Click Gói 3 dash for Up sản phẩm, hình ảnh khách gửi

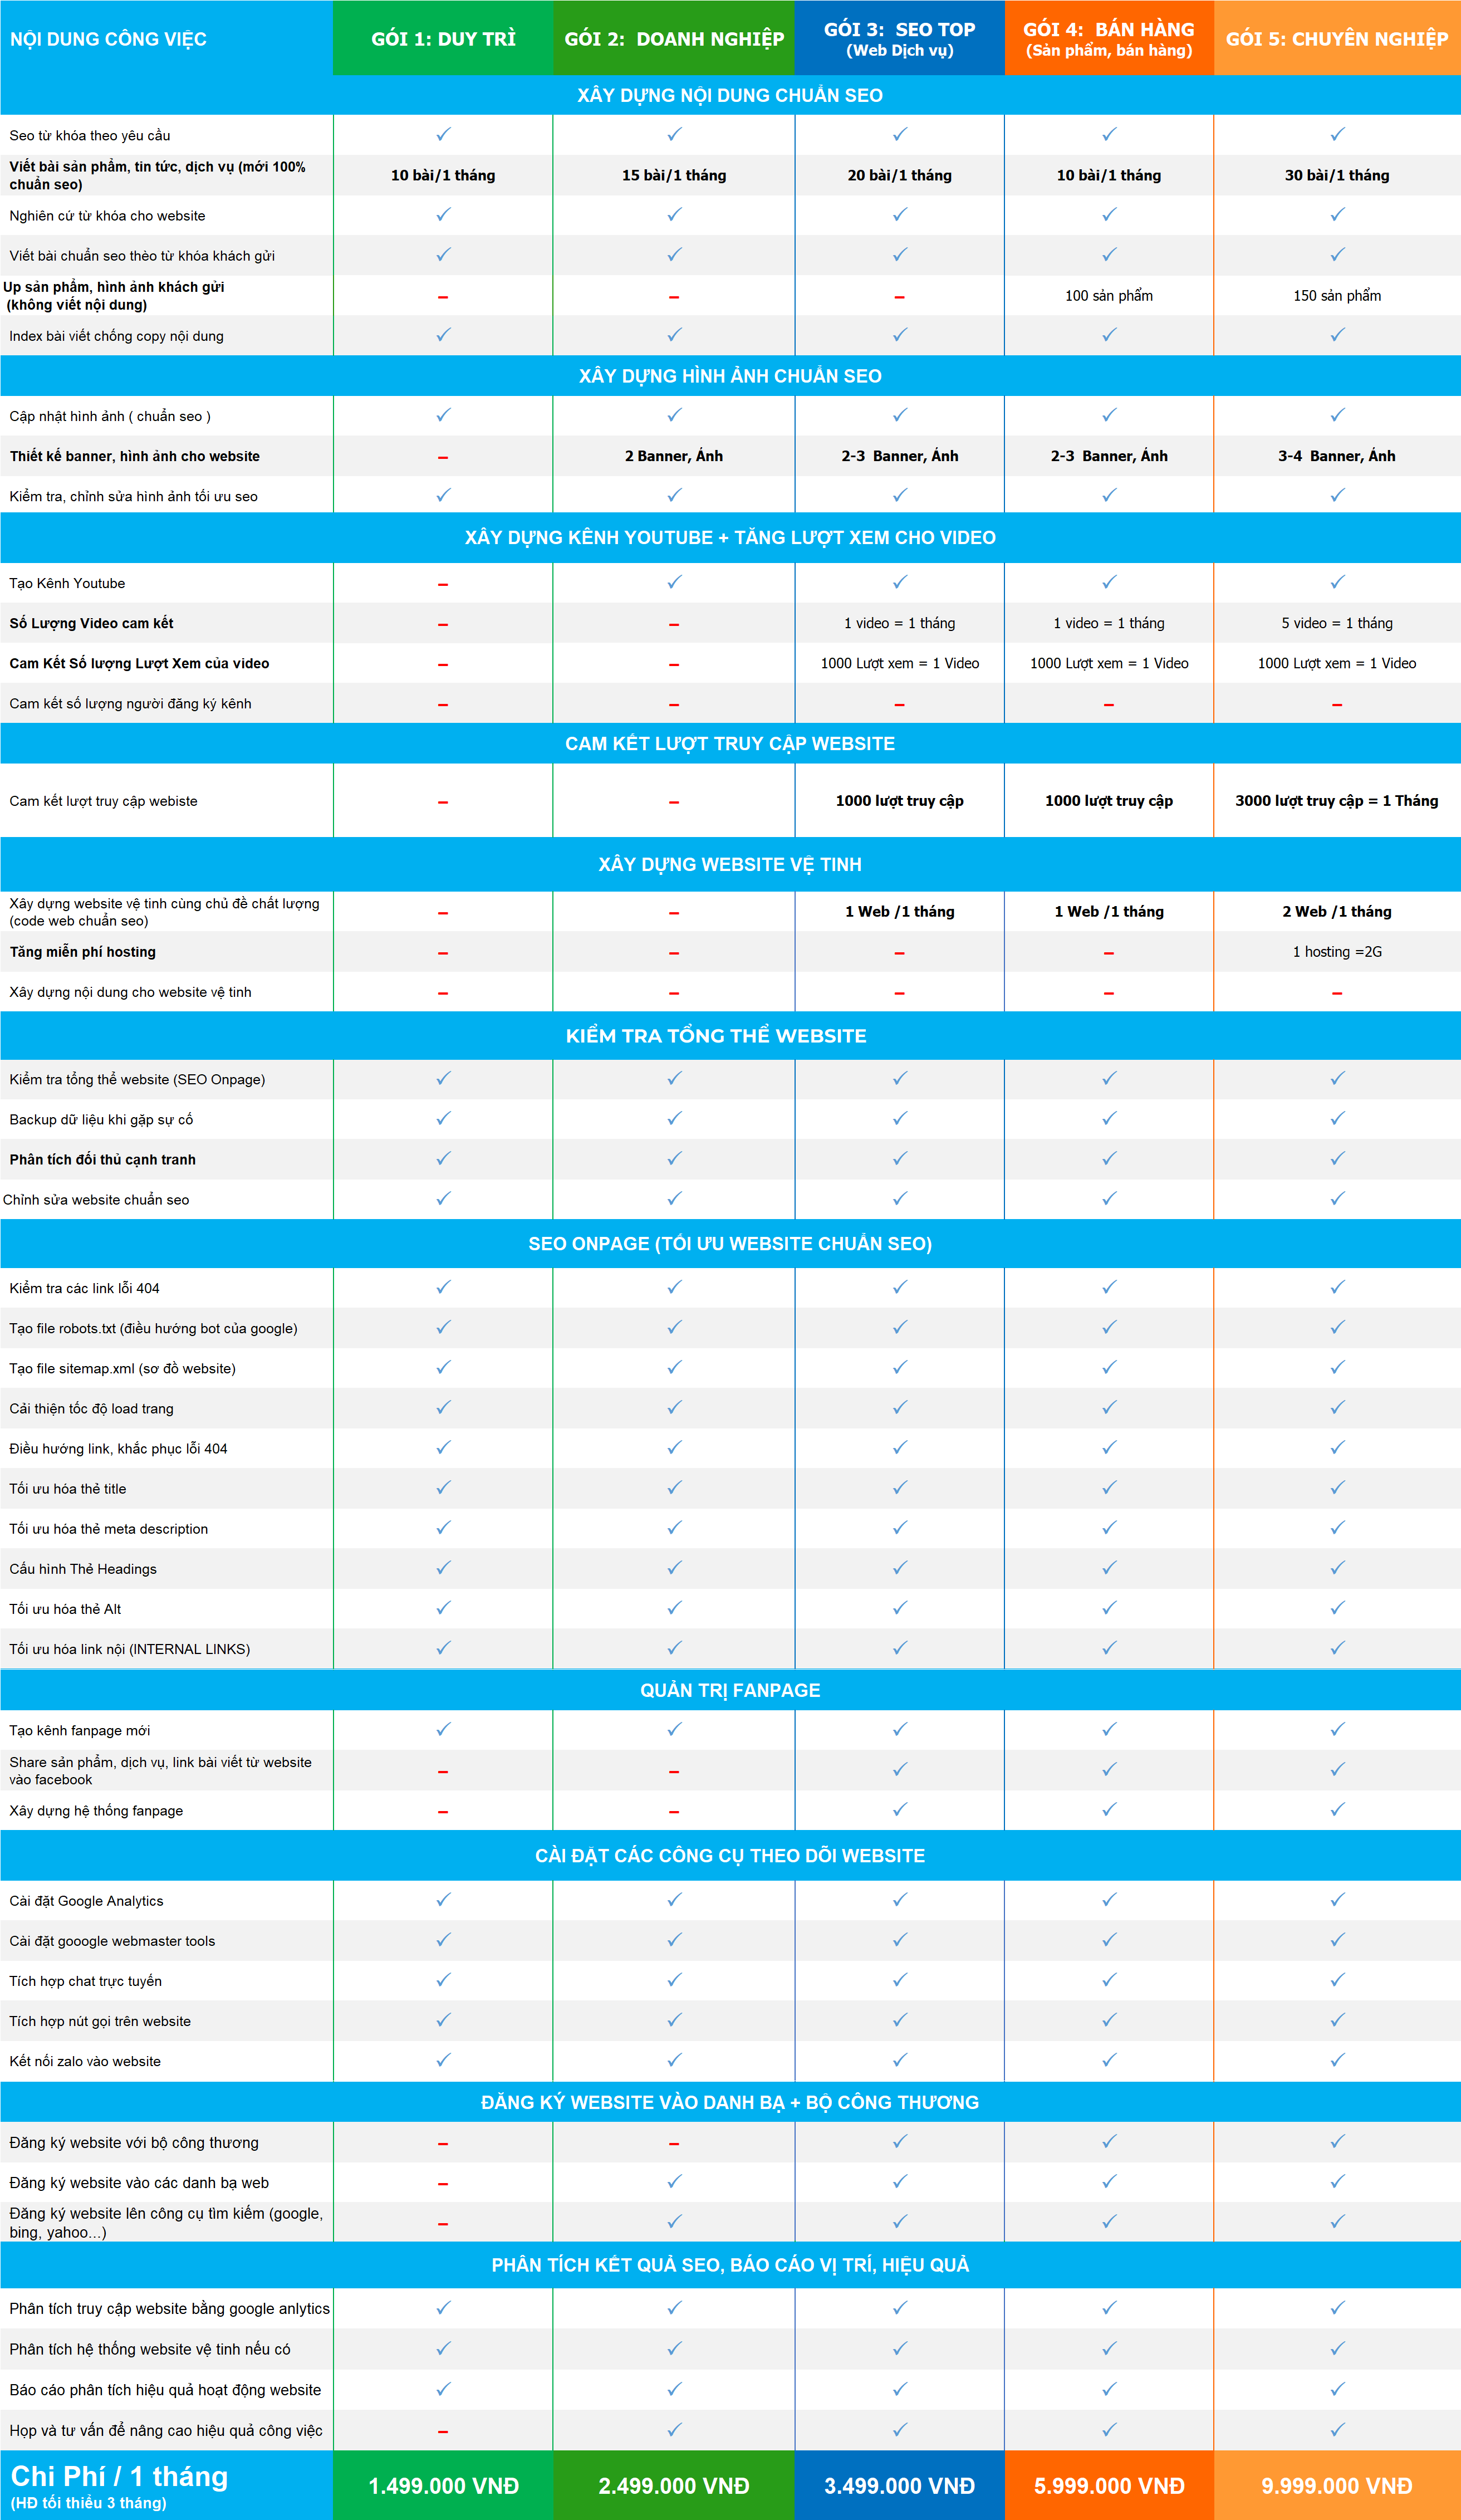point(900,297)
